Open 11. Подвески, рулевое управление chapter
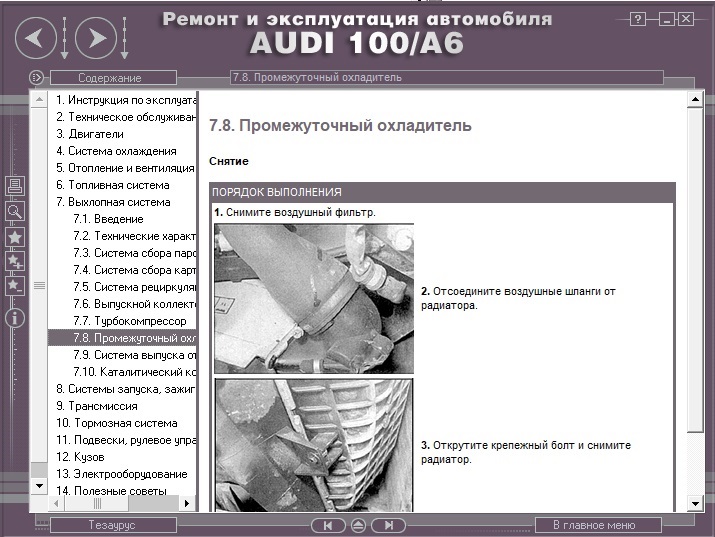 pyautogui.click(x=126, y=440)
